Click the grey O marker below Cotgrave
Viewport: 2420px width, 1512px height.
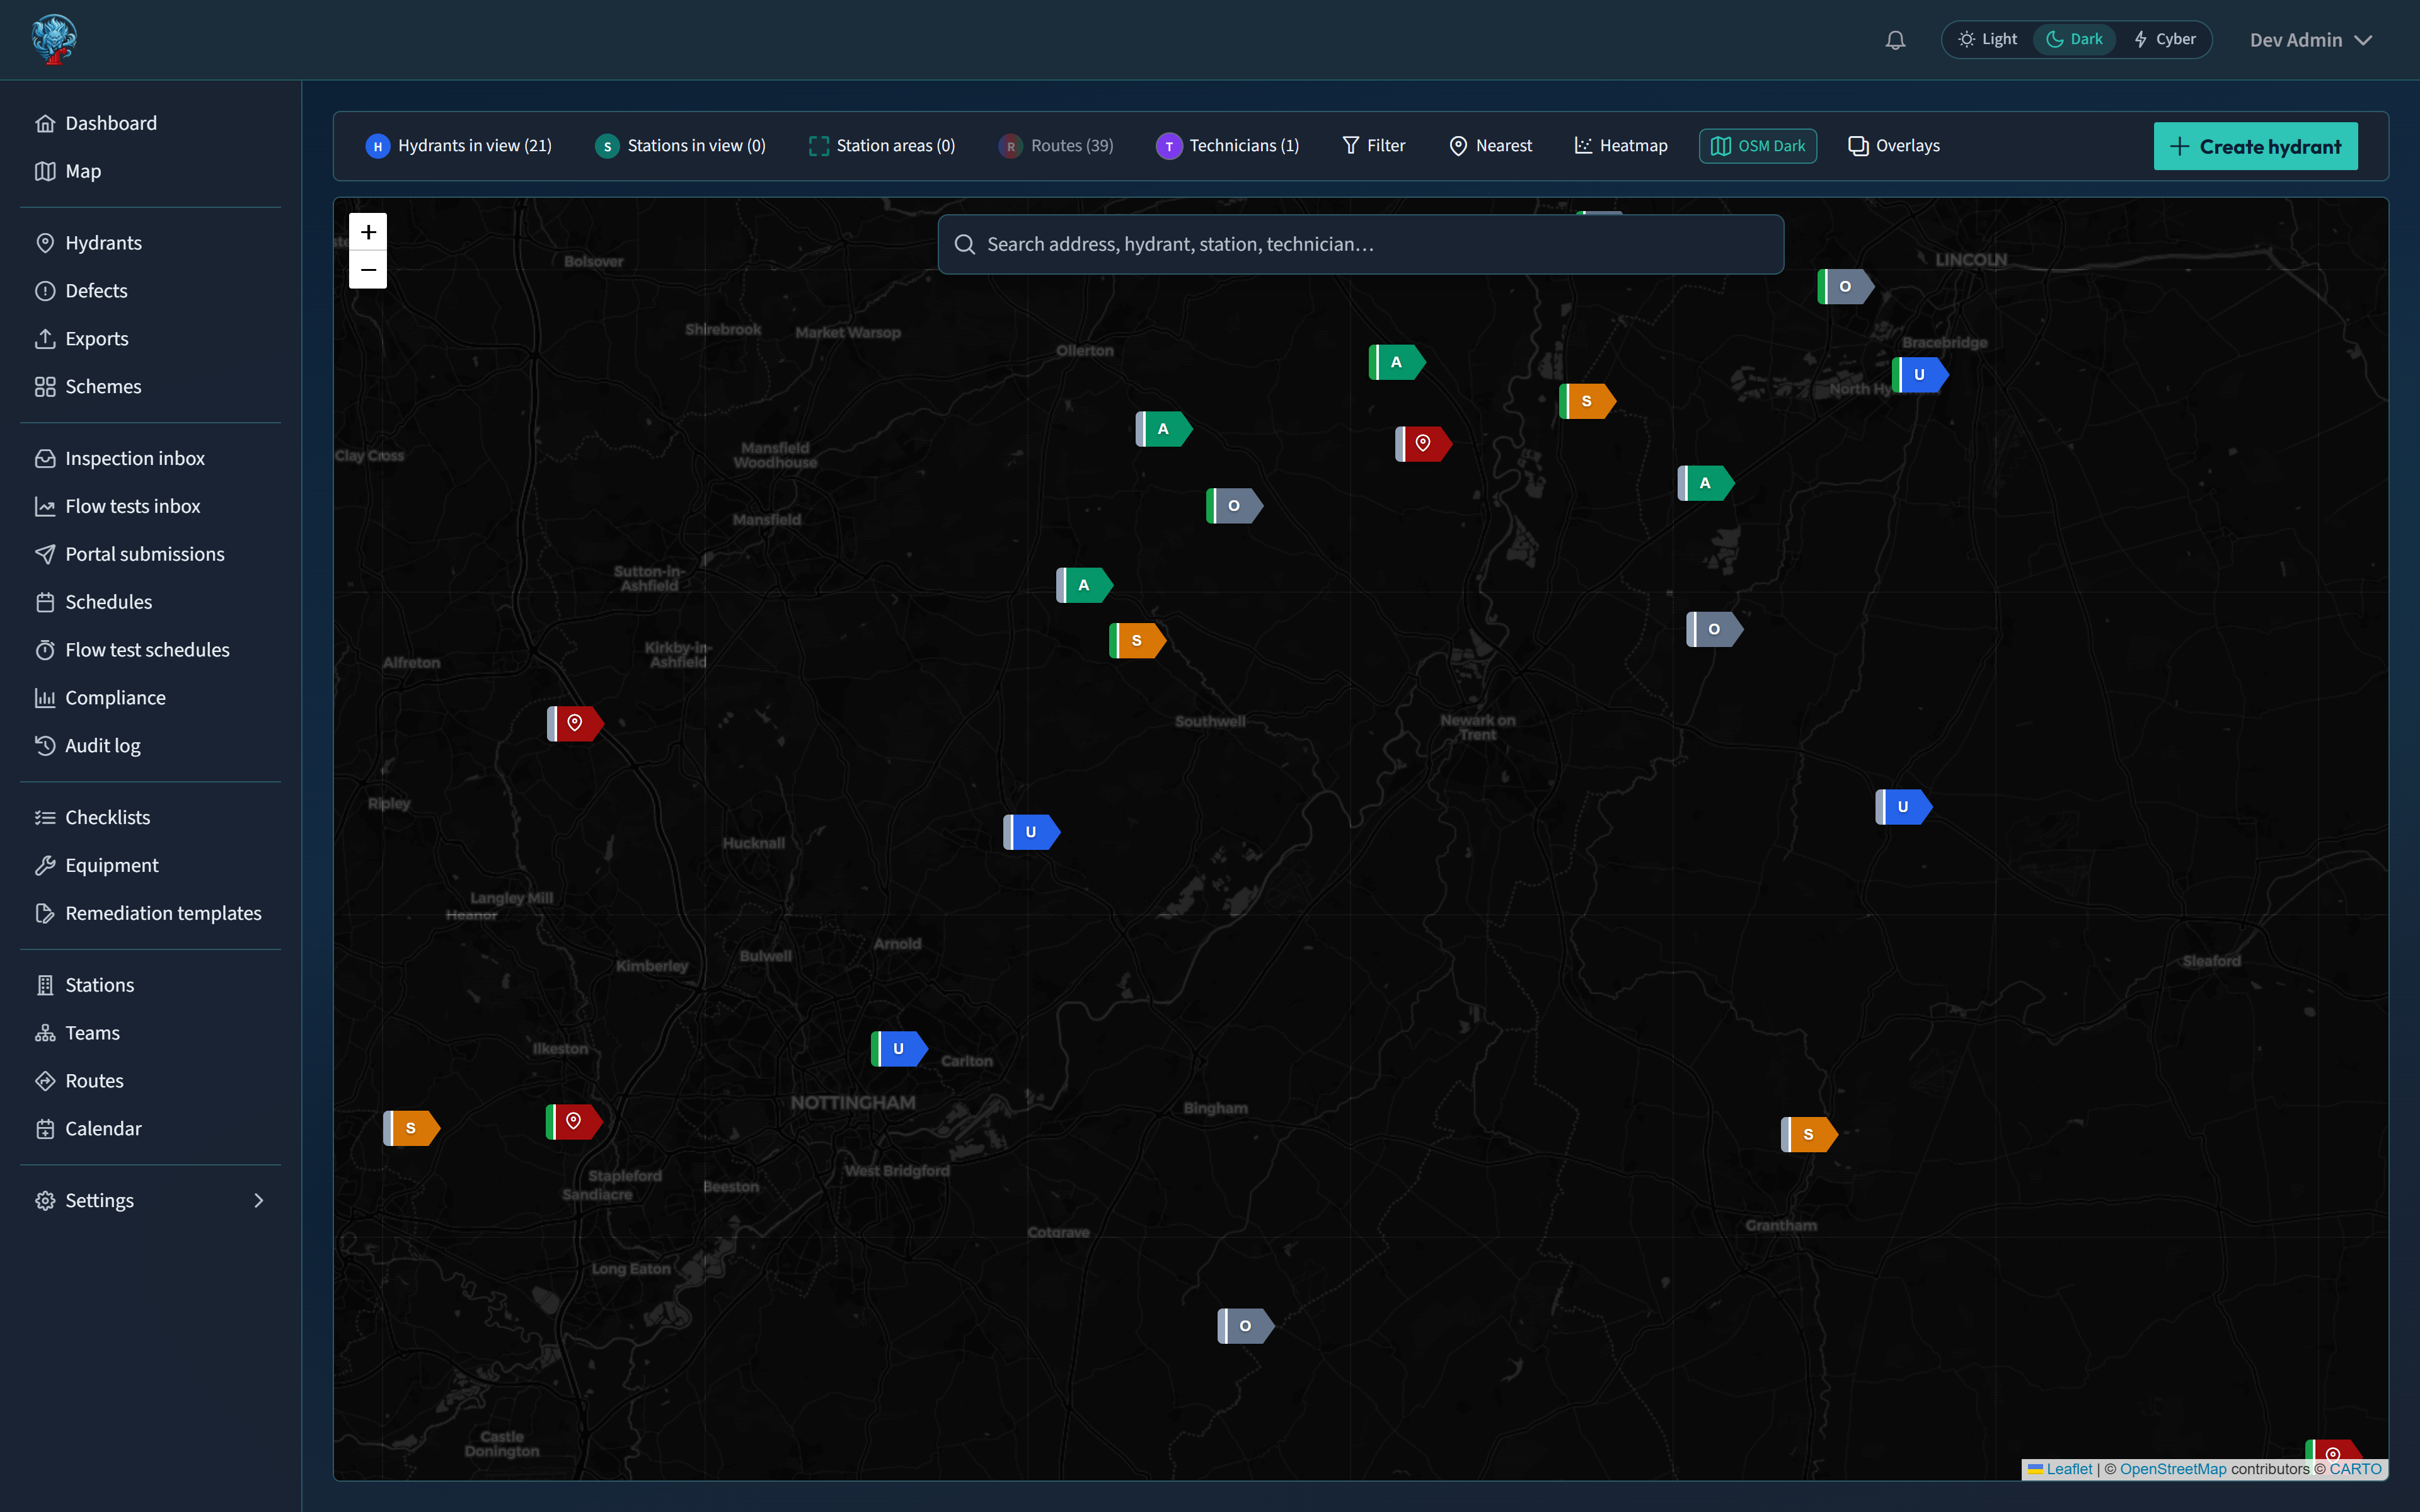tap(1245, 1326)
